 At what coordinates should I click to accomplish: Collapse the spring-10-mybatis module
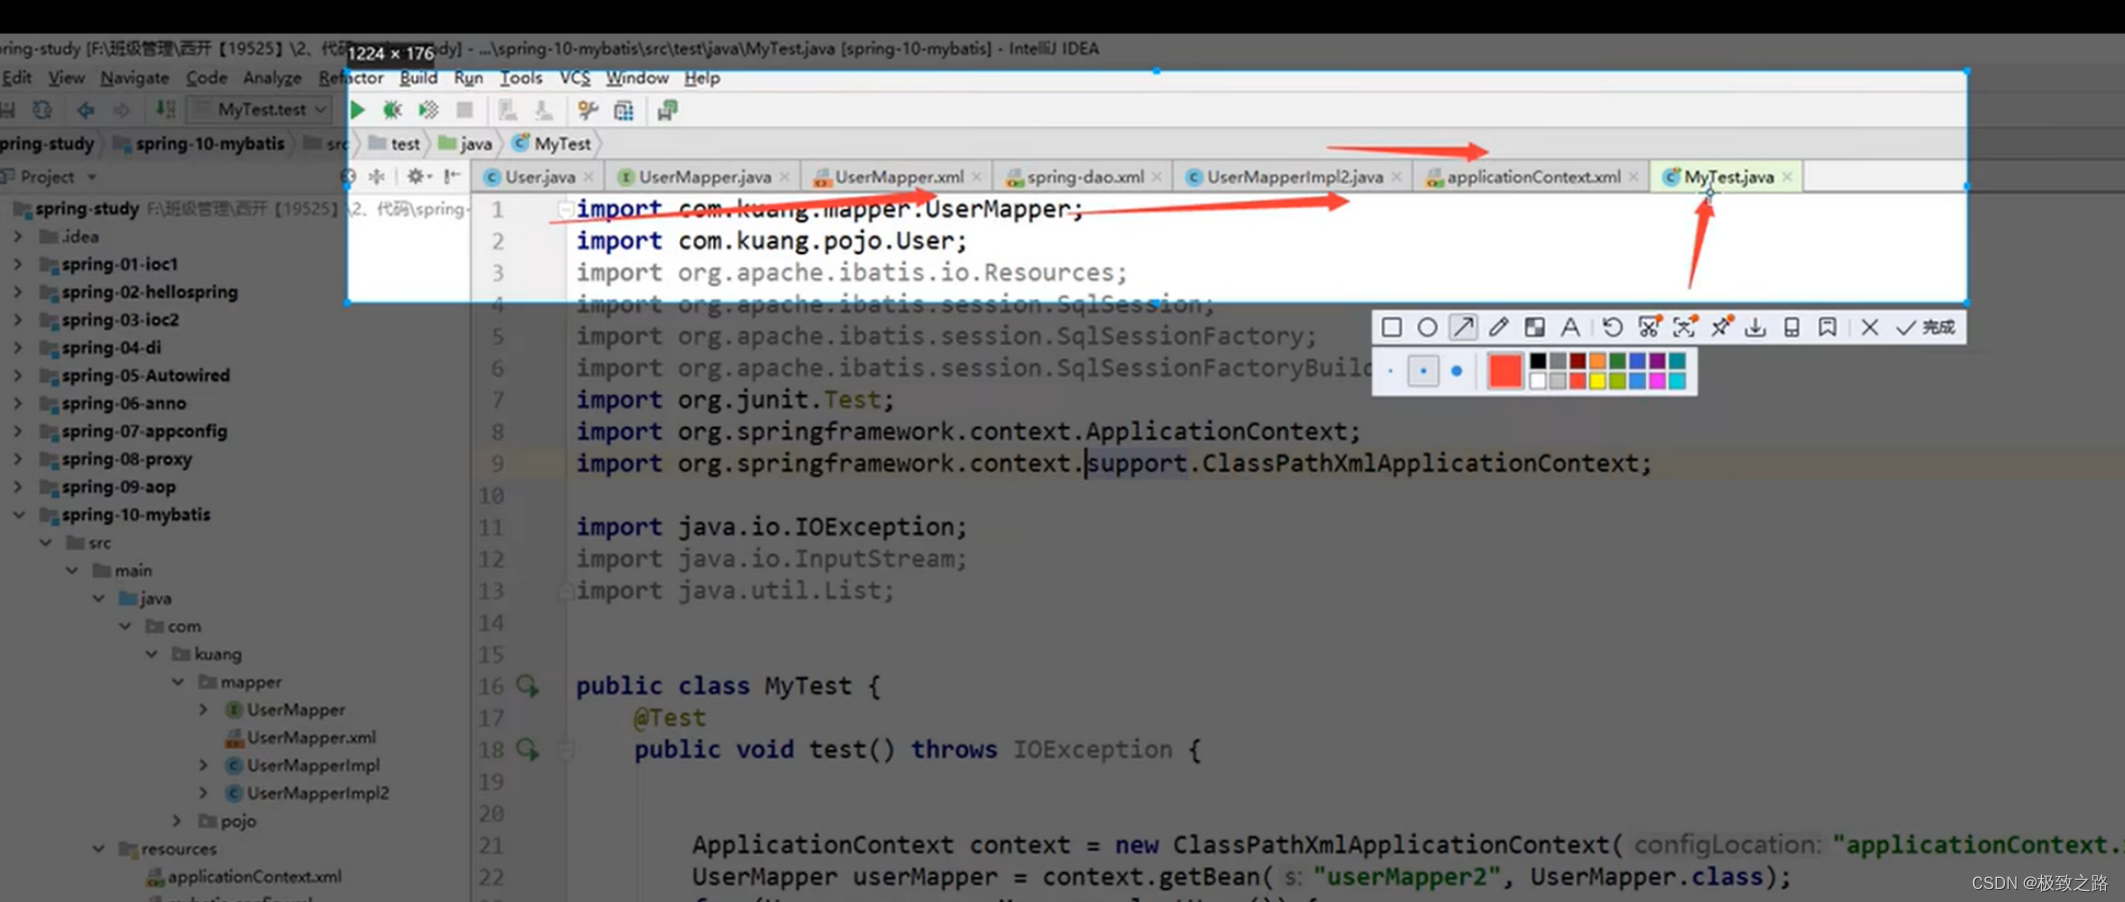(x=18, y=515)
